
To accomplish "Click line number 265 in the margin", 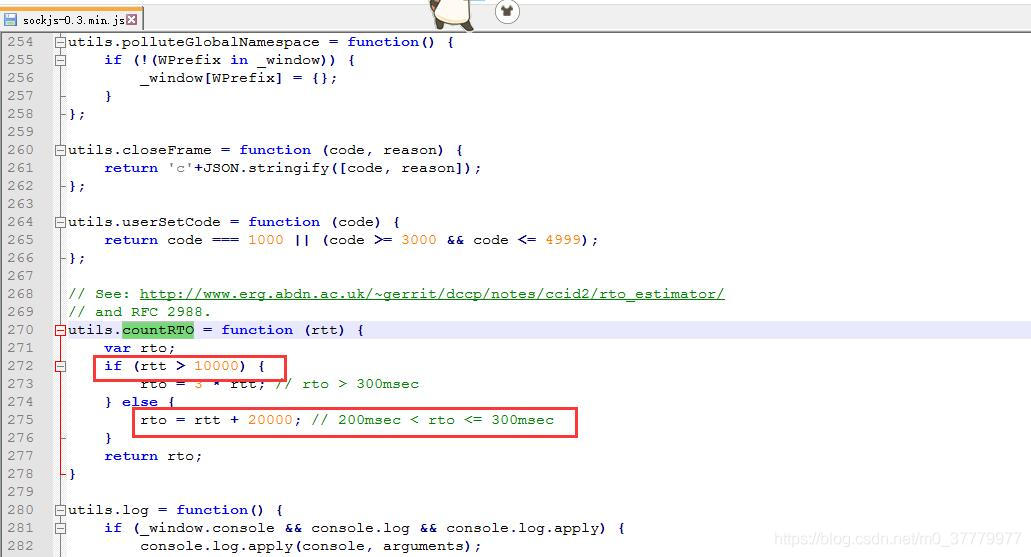I will [20, 239].
